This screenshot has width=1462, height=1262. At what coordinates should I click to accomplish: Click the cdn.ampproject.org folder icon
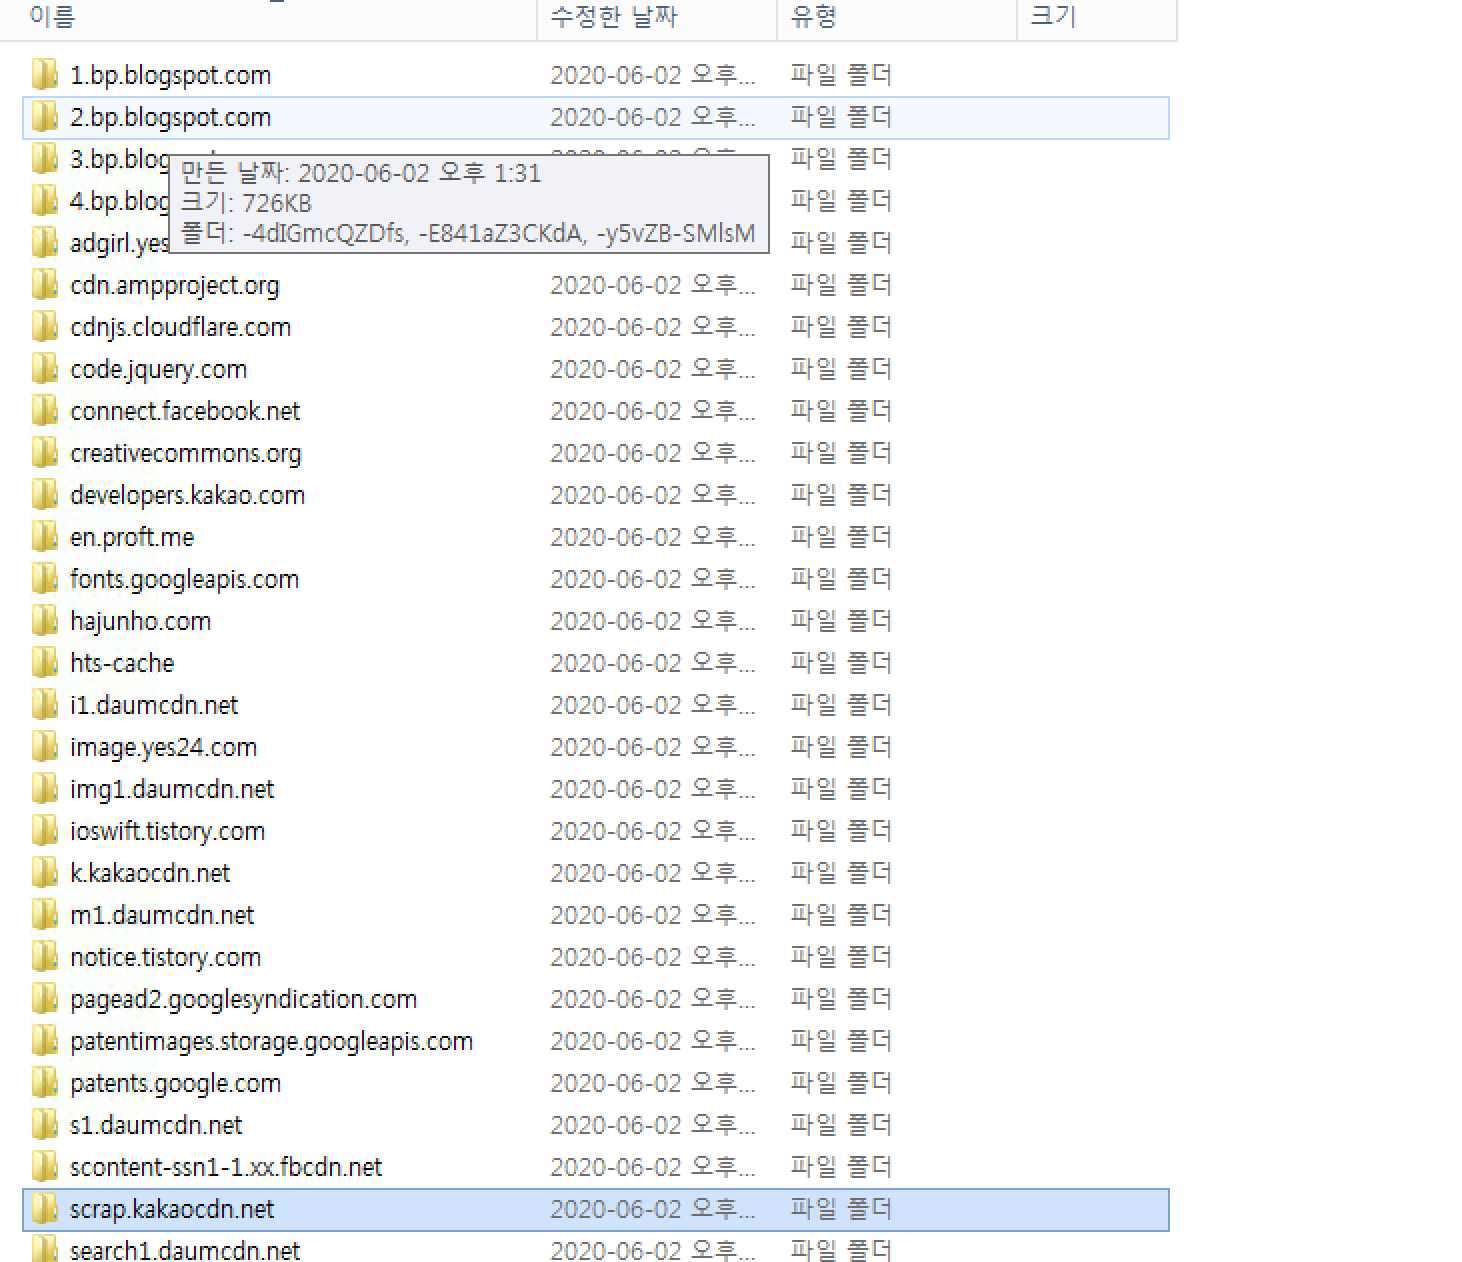[x=44, y=284]
